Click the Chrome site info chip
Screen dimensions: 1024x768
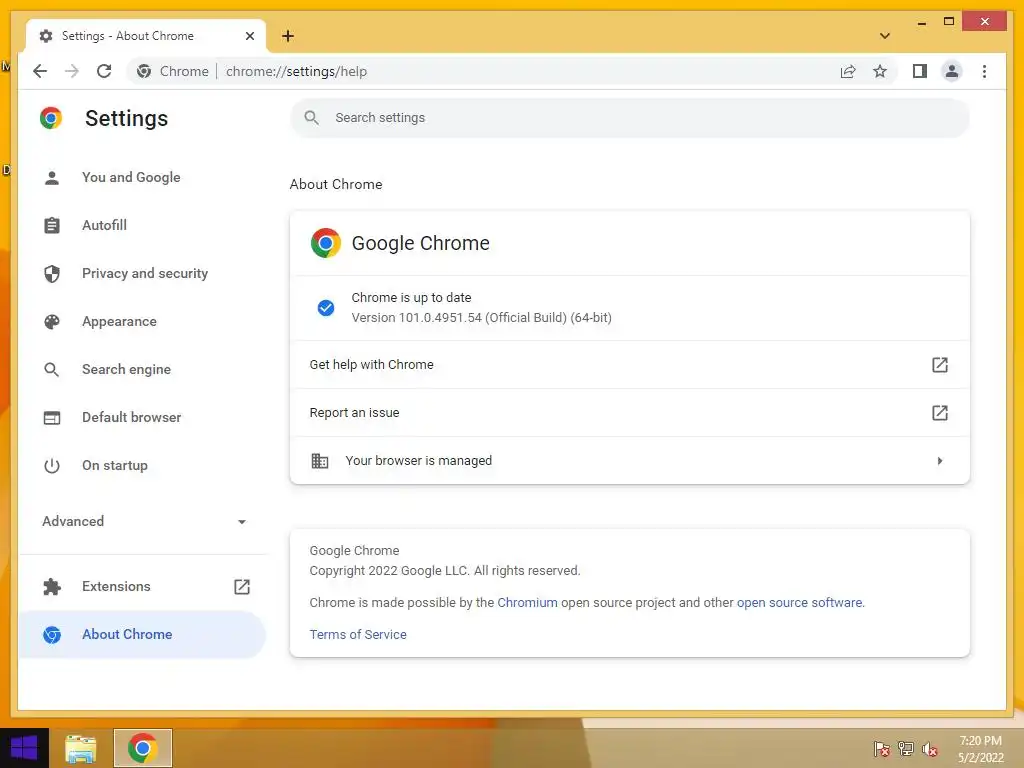[x=173, y=71]
